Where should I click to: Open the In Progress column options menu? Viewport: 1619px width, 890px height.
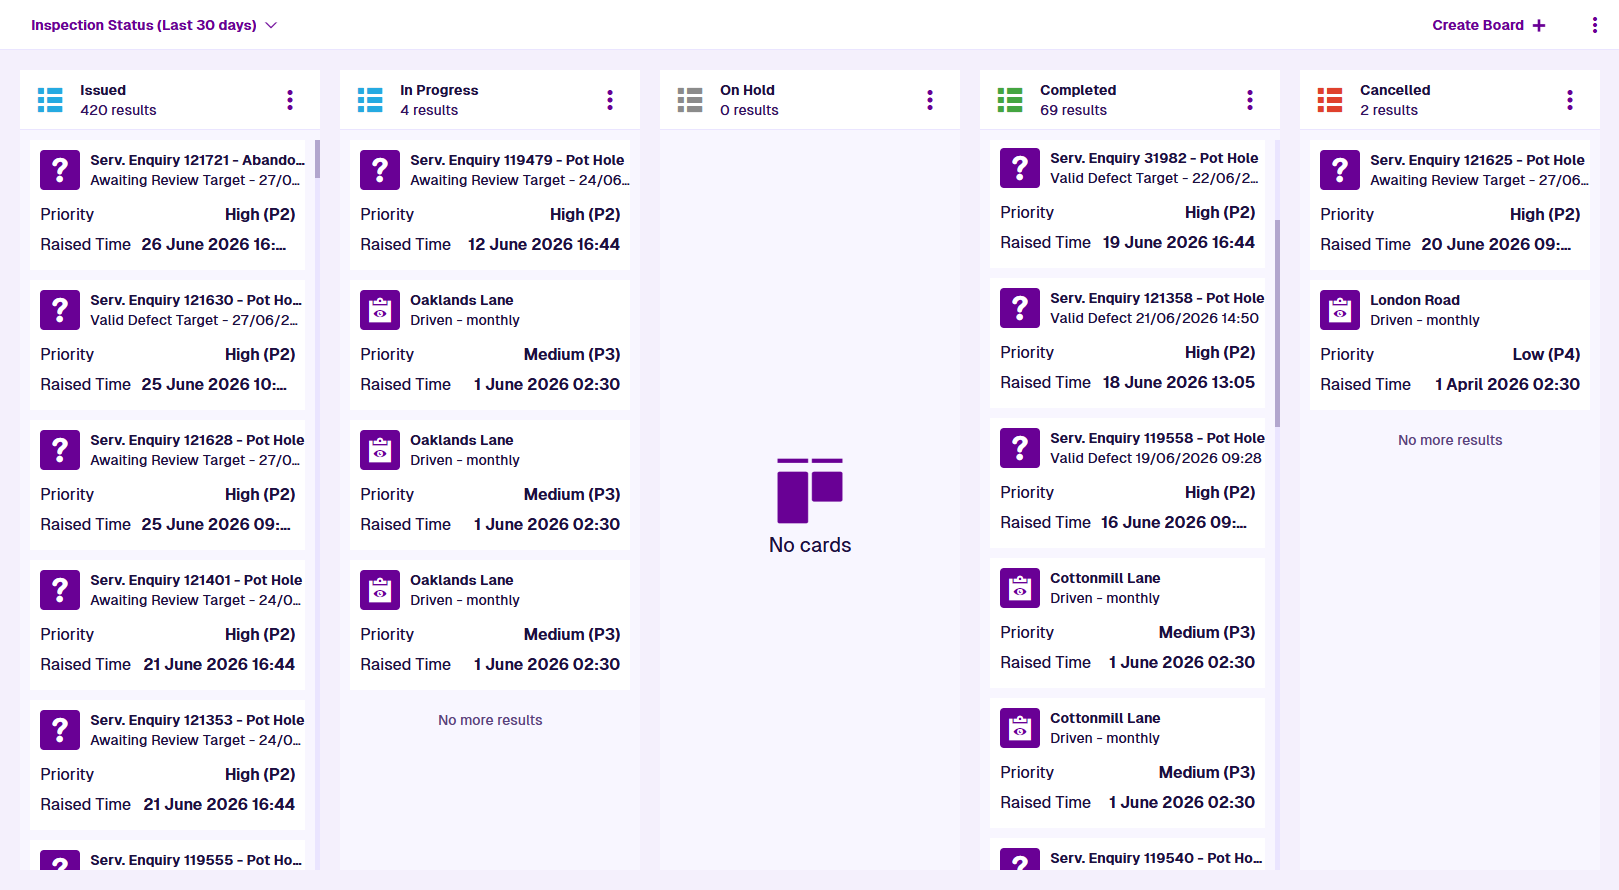pos(610,100)
